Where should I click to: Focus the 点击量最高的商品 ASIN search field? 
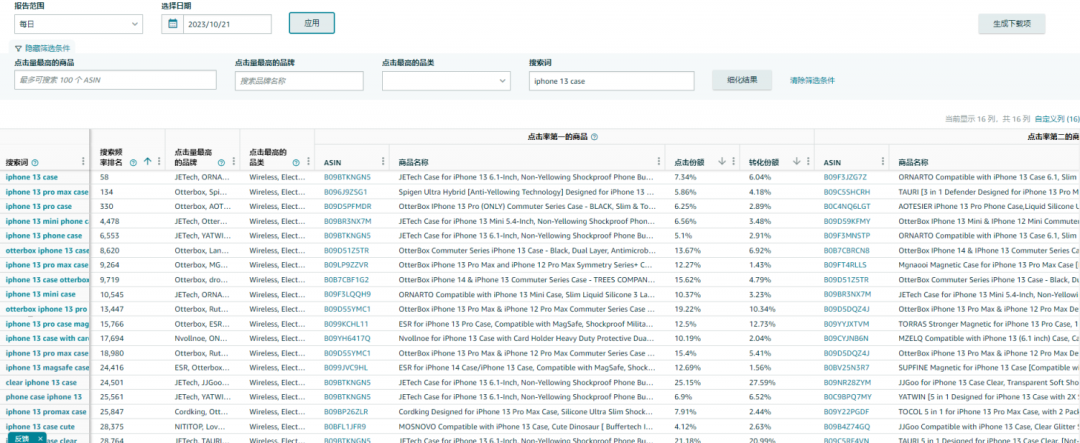(x=116, y=81)
